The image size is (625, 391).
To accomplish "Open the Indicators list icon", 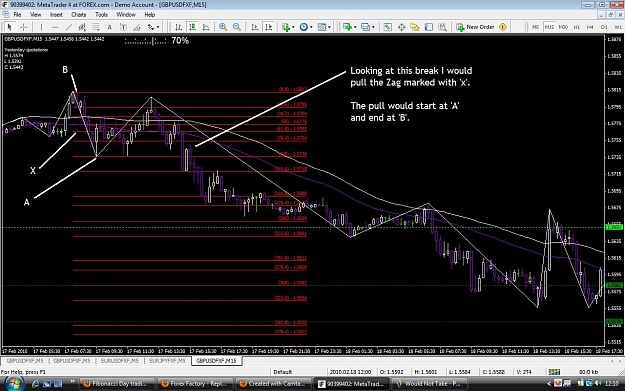I will click(286, 27).
